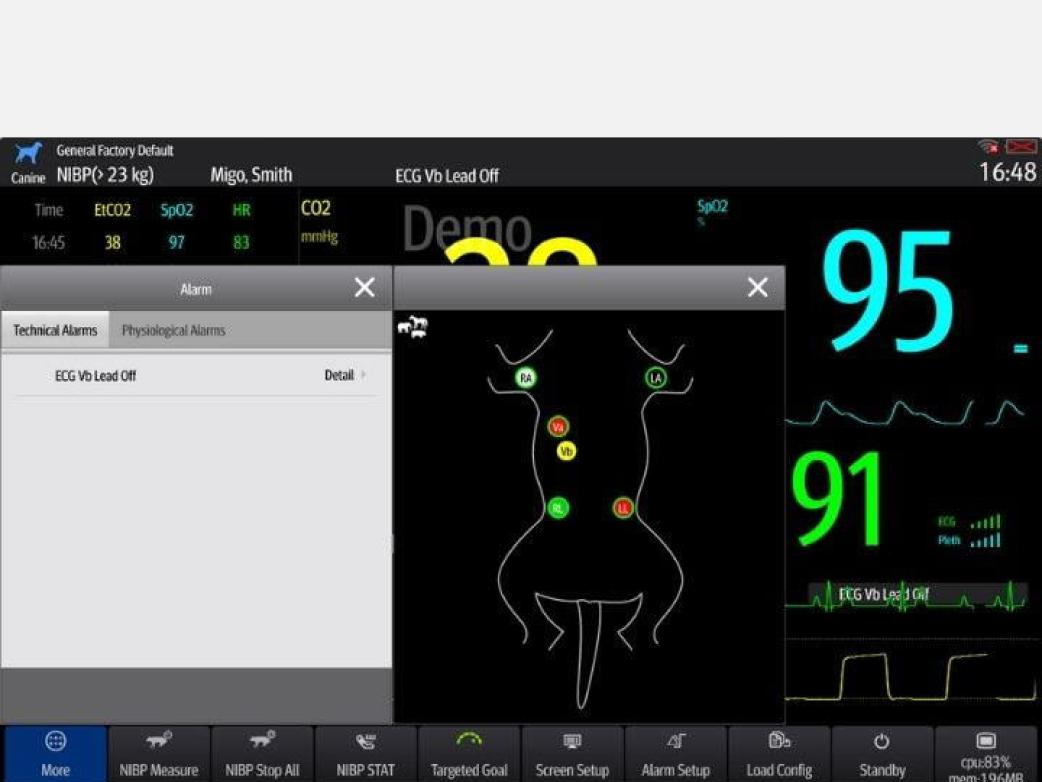Start an NIBP Measure
1042x782 pixels.
pyautogui.click(x=159, y=753)
